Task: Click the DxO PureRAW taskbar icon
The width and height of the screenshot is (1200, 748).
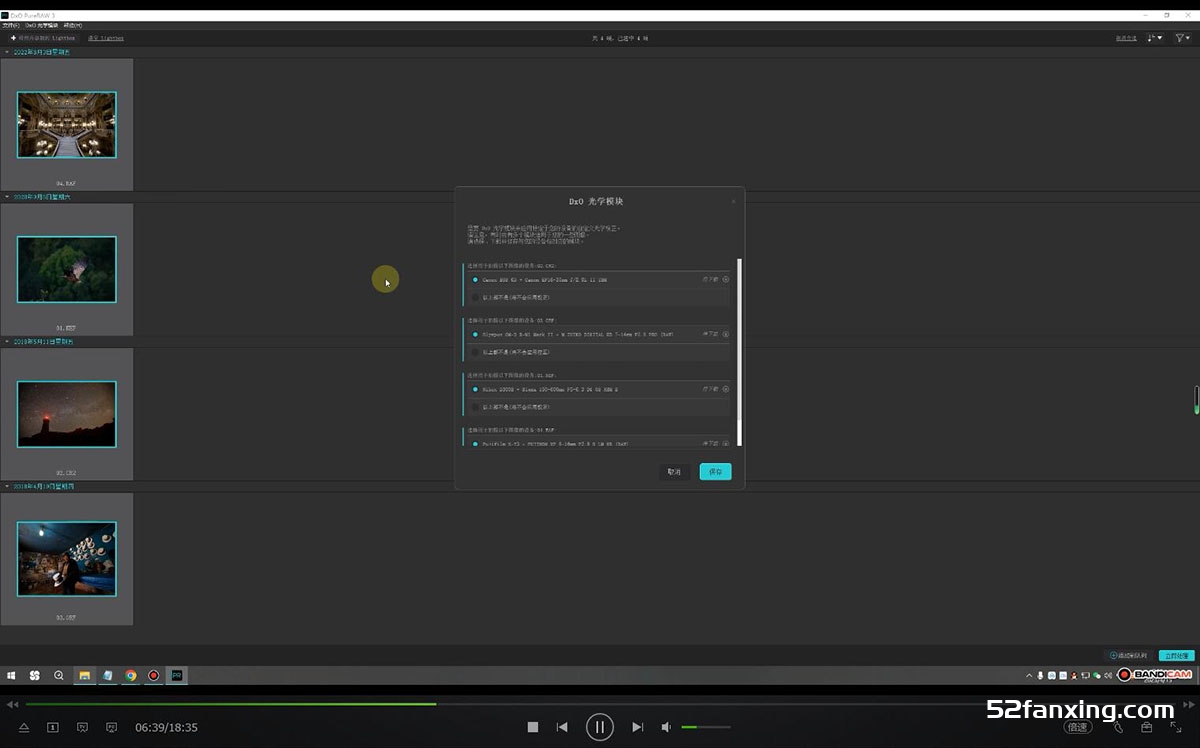Action: click(x=177, y=675)
